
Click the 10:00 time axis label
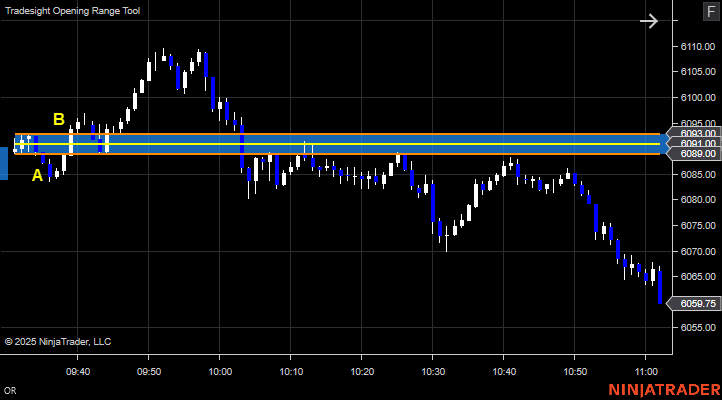[x=220, y=371]
